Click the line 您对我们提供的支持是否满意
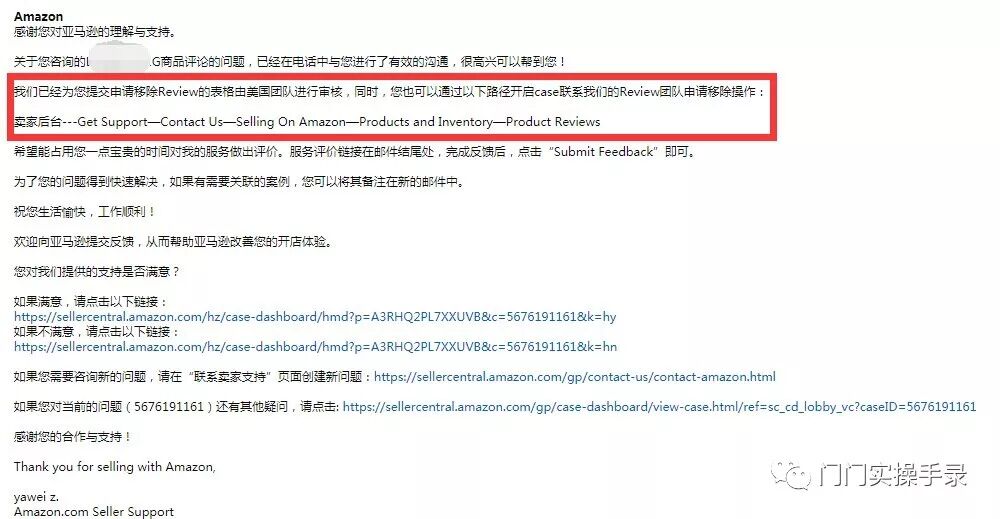Screen dimensions: 1000x519 97,272
